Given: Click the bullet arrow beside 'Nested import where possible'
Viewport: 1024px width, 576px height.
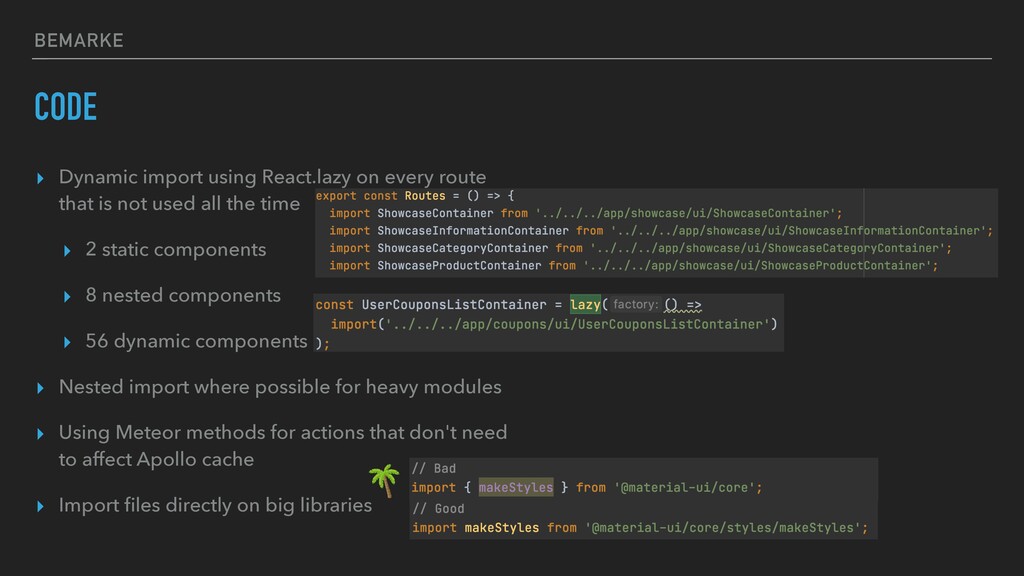Looking at the screenshot, I should pos(40,388).
